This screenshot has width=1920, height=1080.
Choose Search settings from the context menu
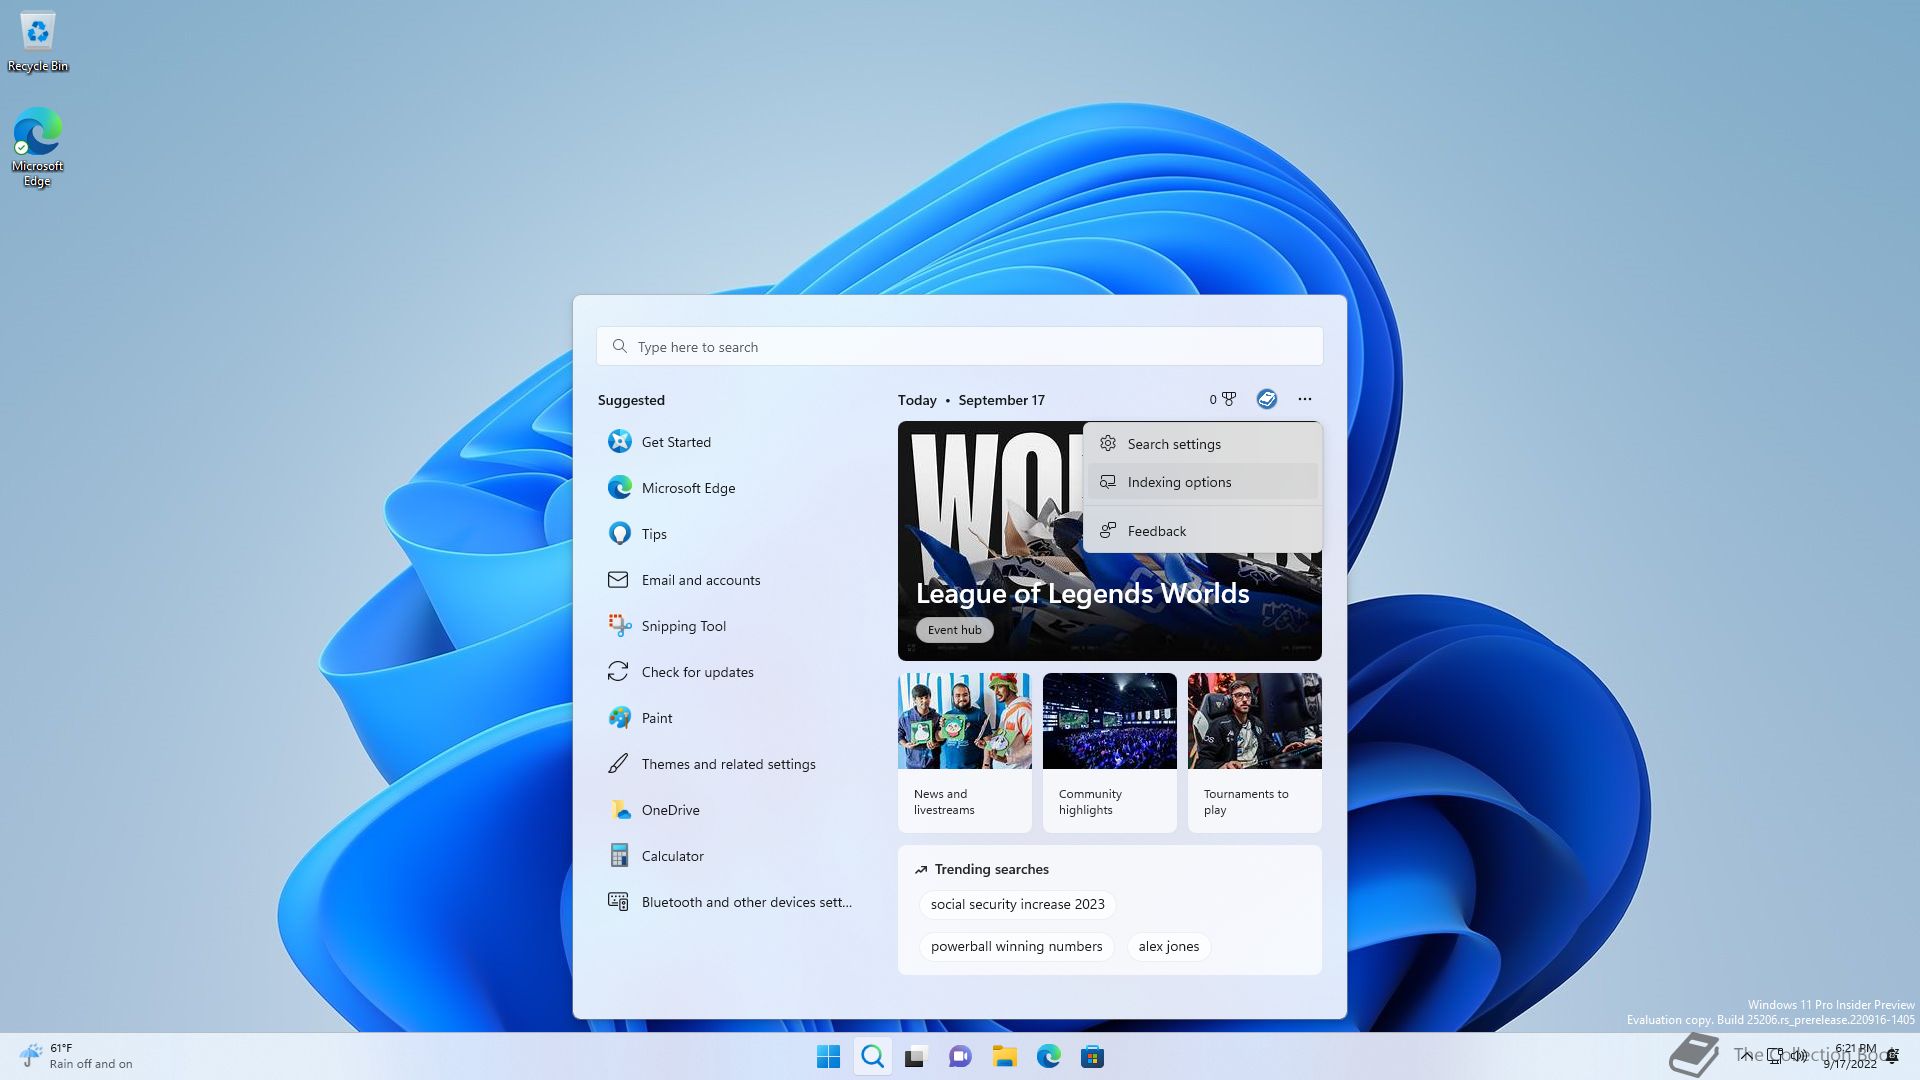[x=1174, y=443]
